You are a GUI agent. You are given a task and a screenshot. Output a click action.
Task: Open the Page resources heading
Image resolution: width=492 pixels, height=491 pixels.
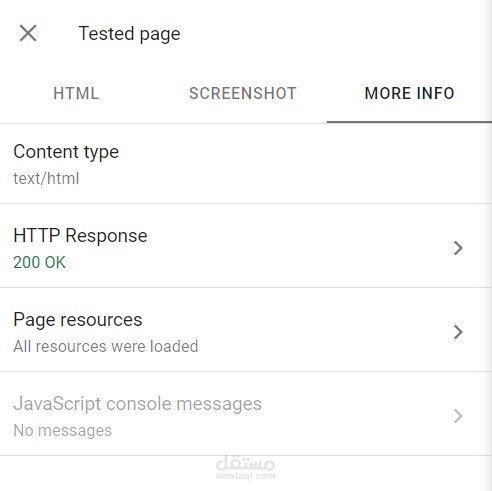78,320
